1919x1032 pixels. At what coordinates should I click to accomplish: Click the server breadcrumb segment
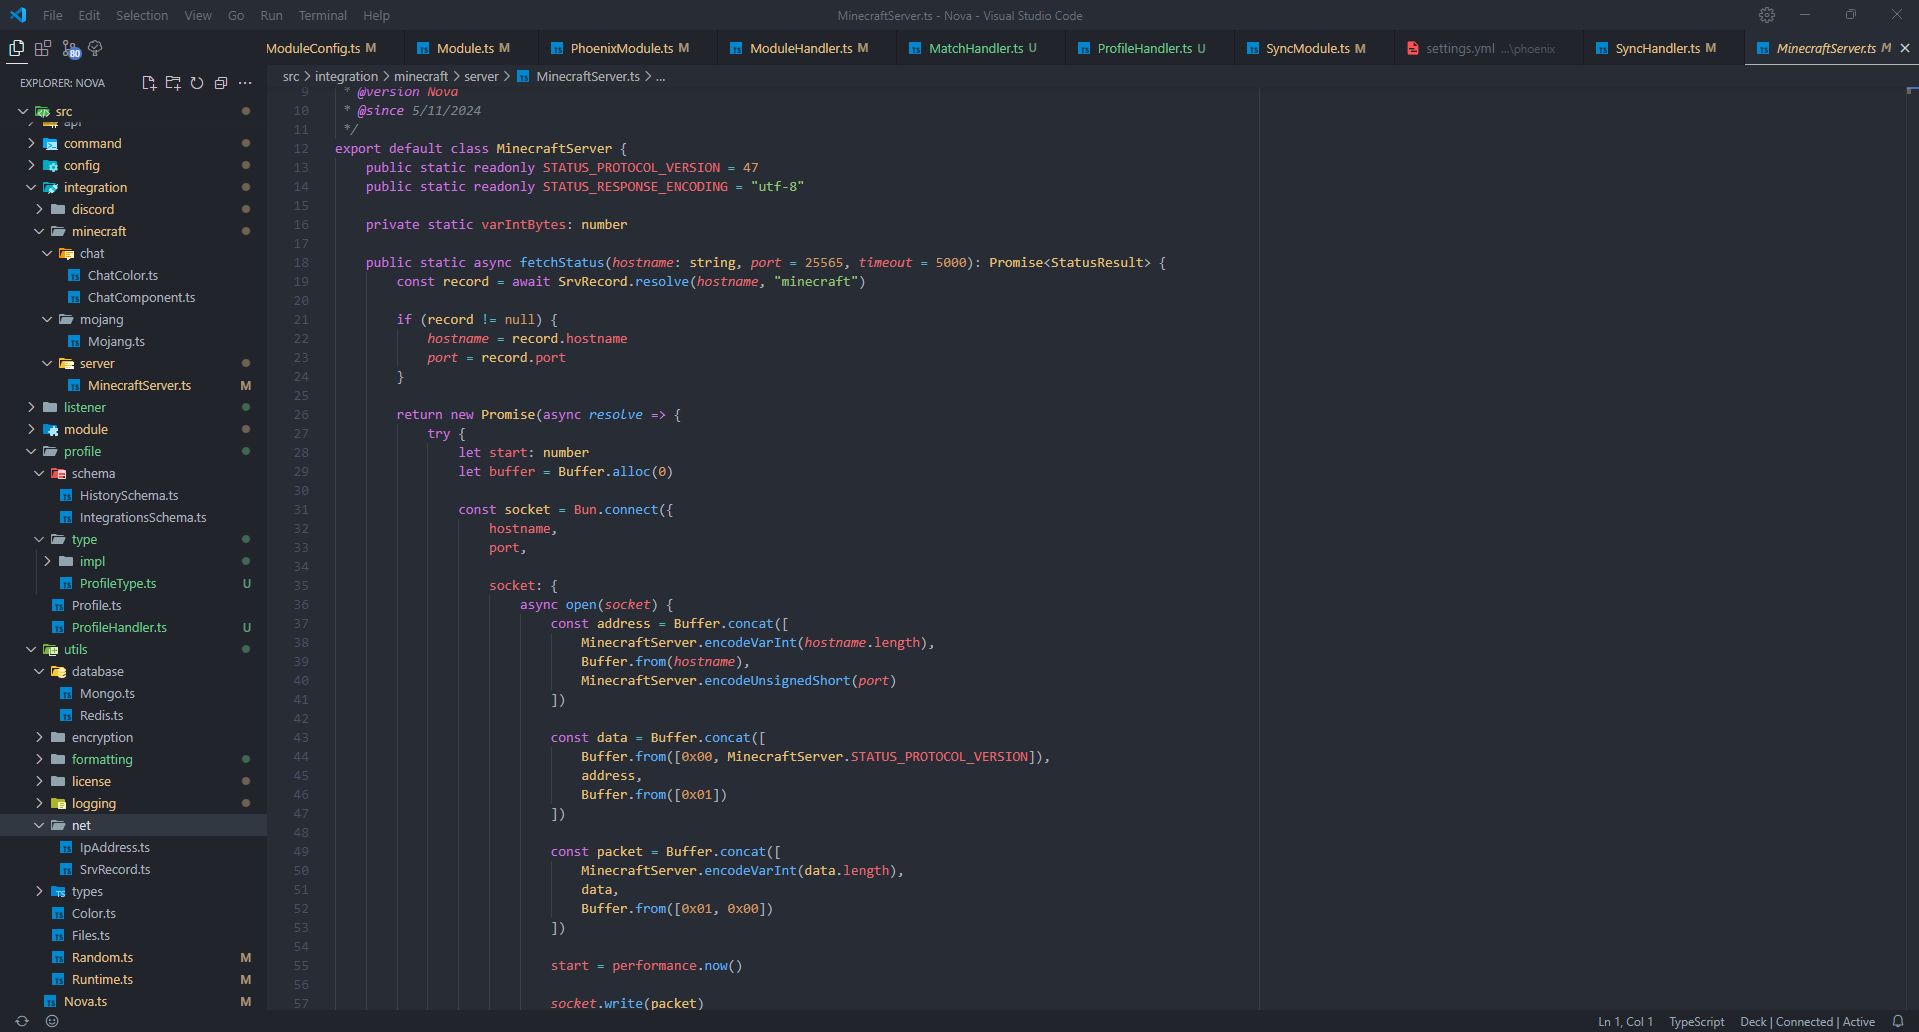click(481, 76)
